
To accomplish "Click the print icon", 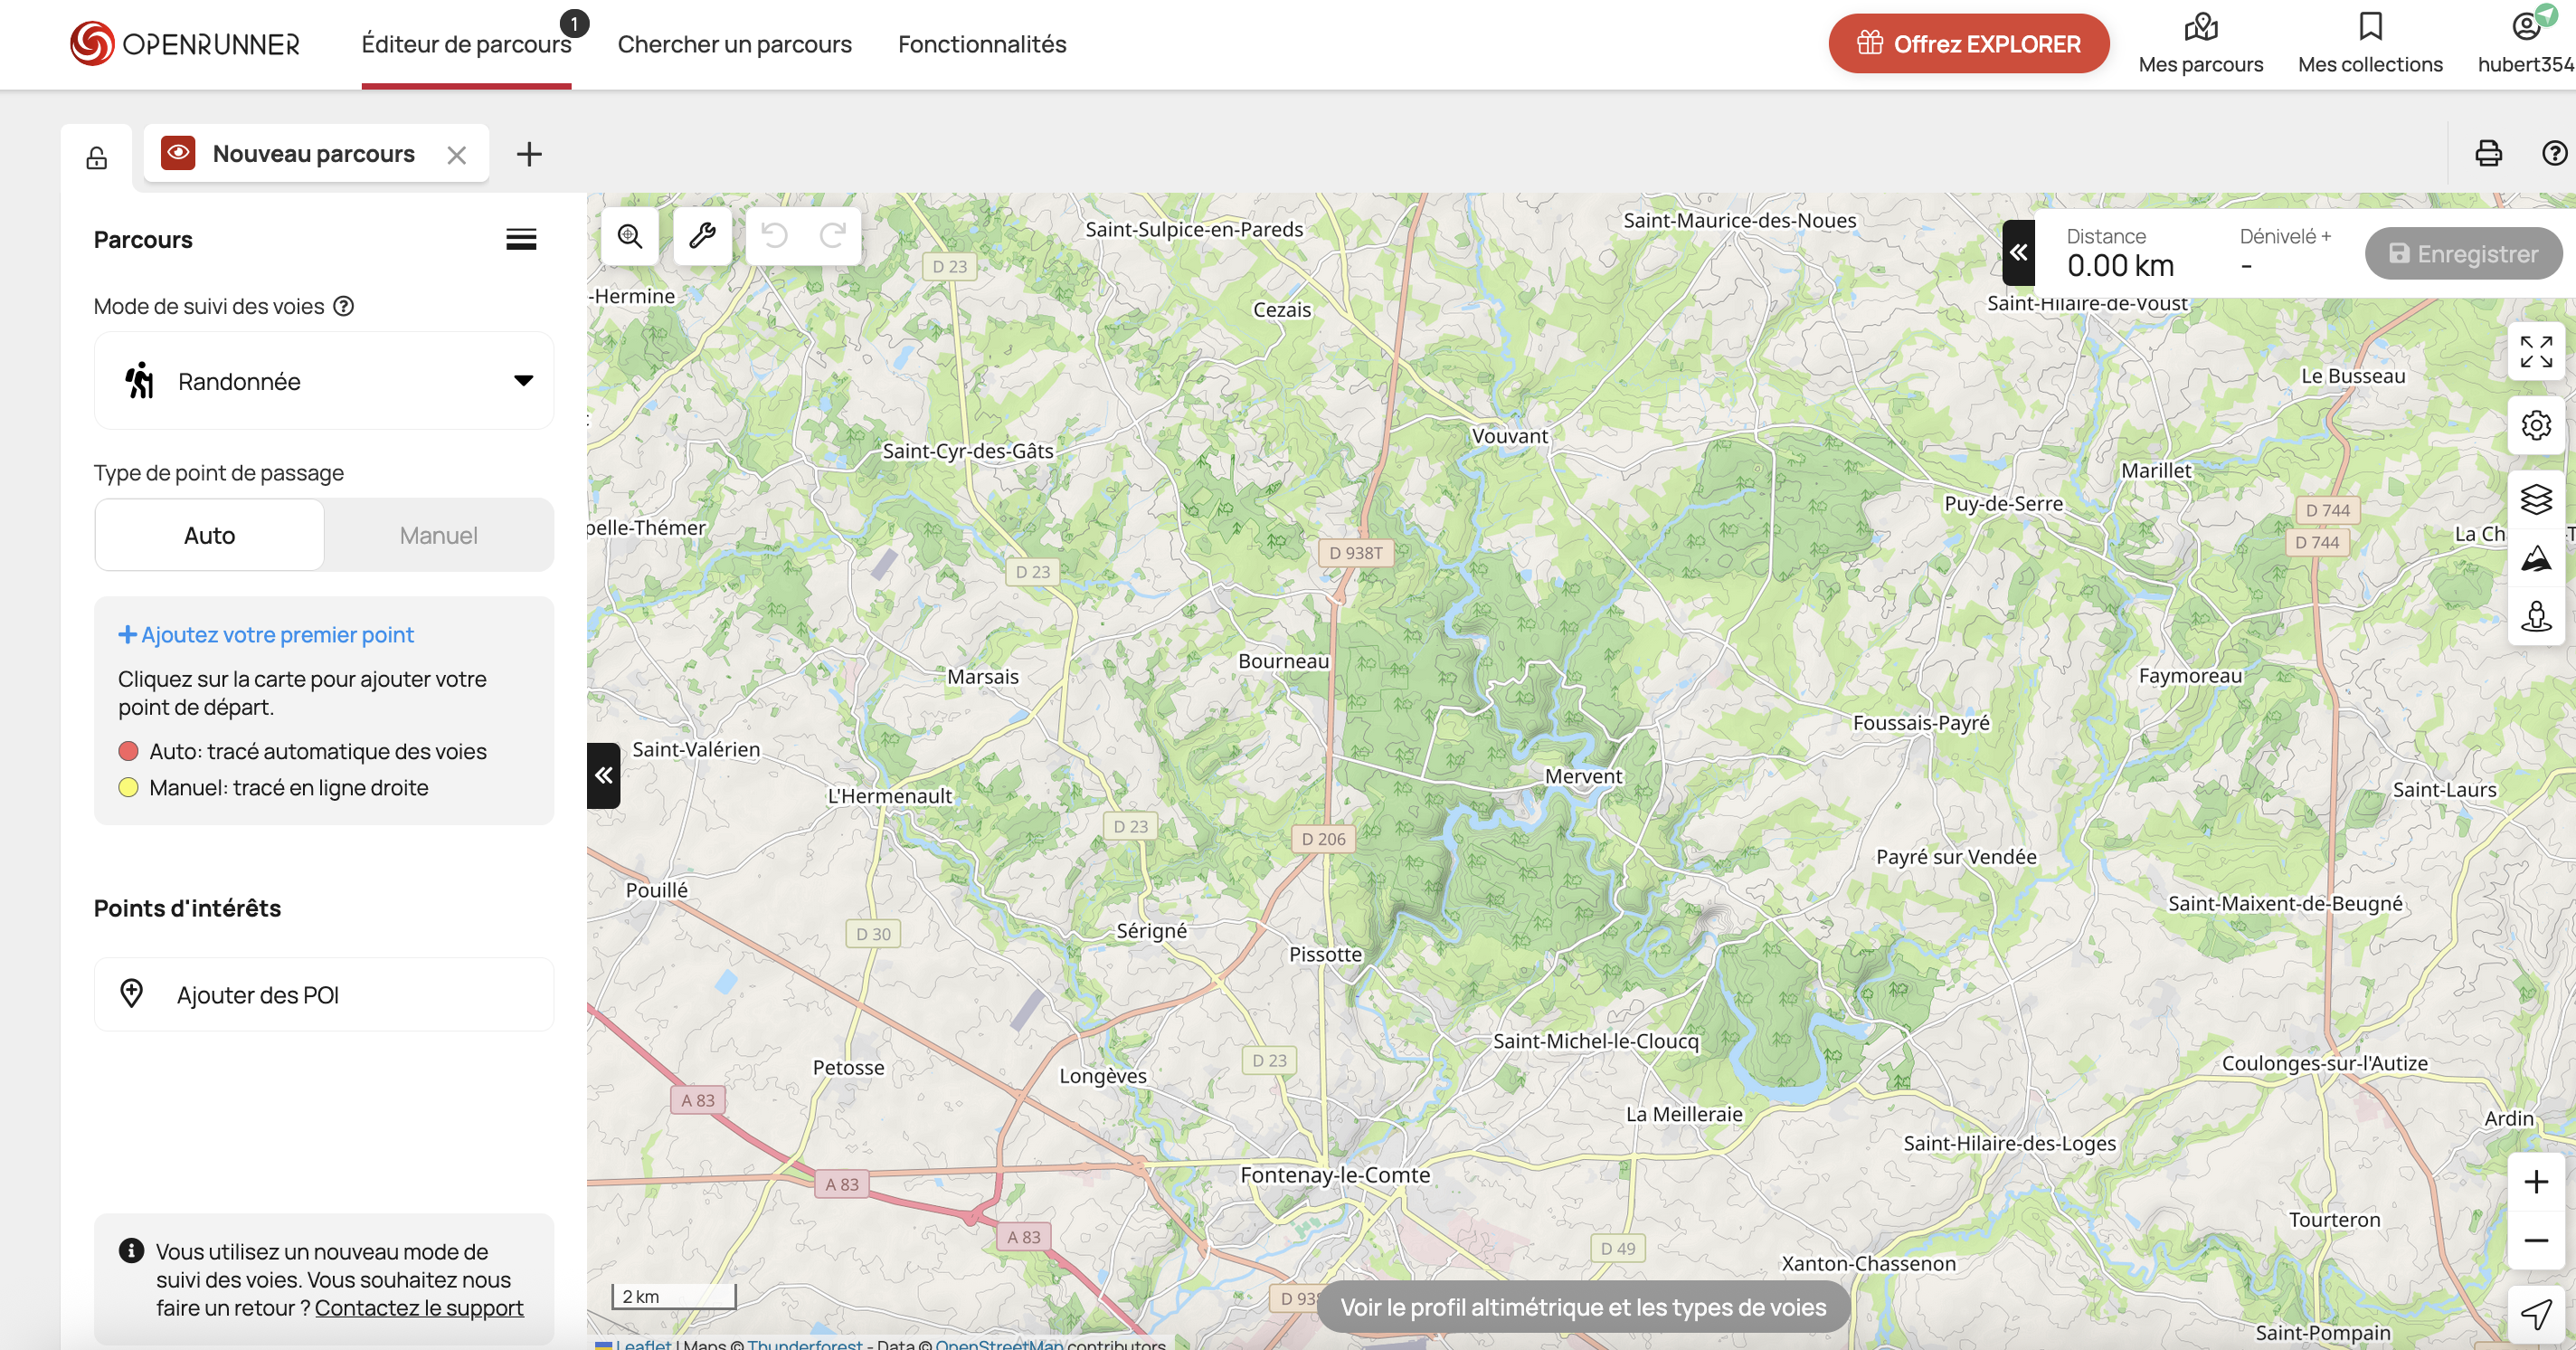I will click(2488, 153).
